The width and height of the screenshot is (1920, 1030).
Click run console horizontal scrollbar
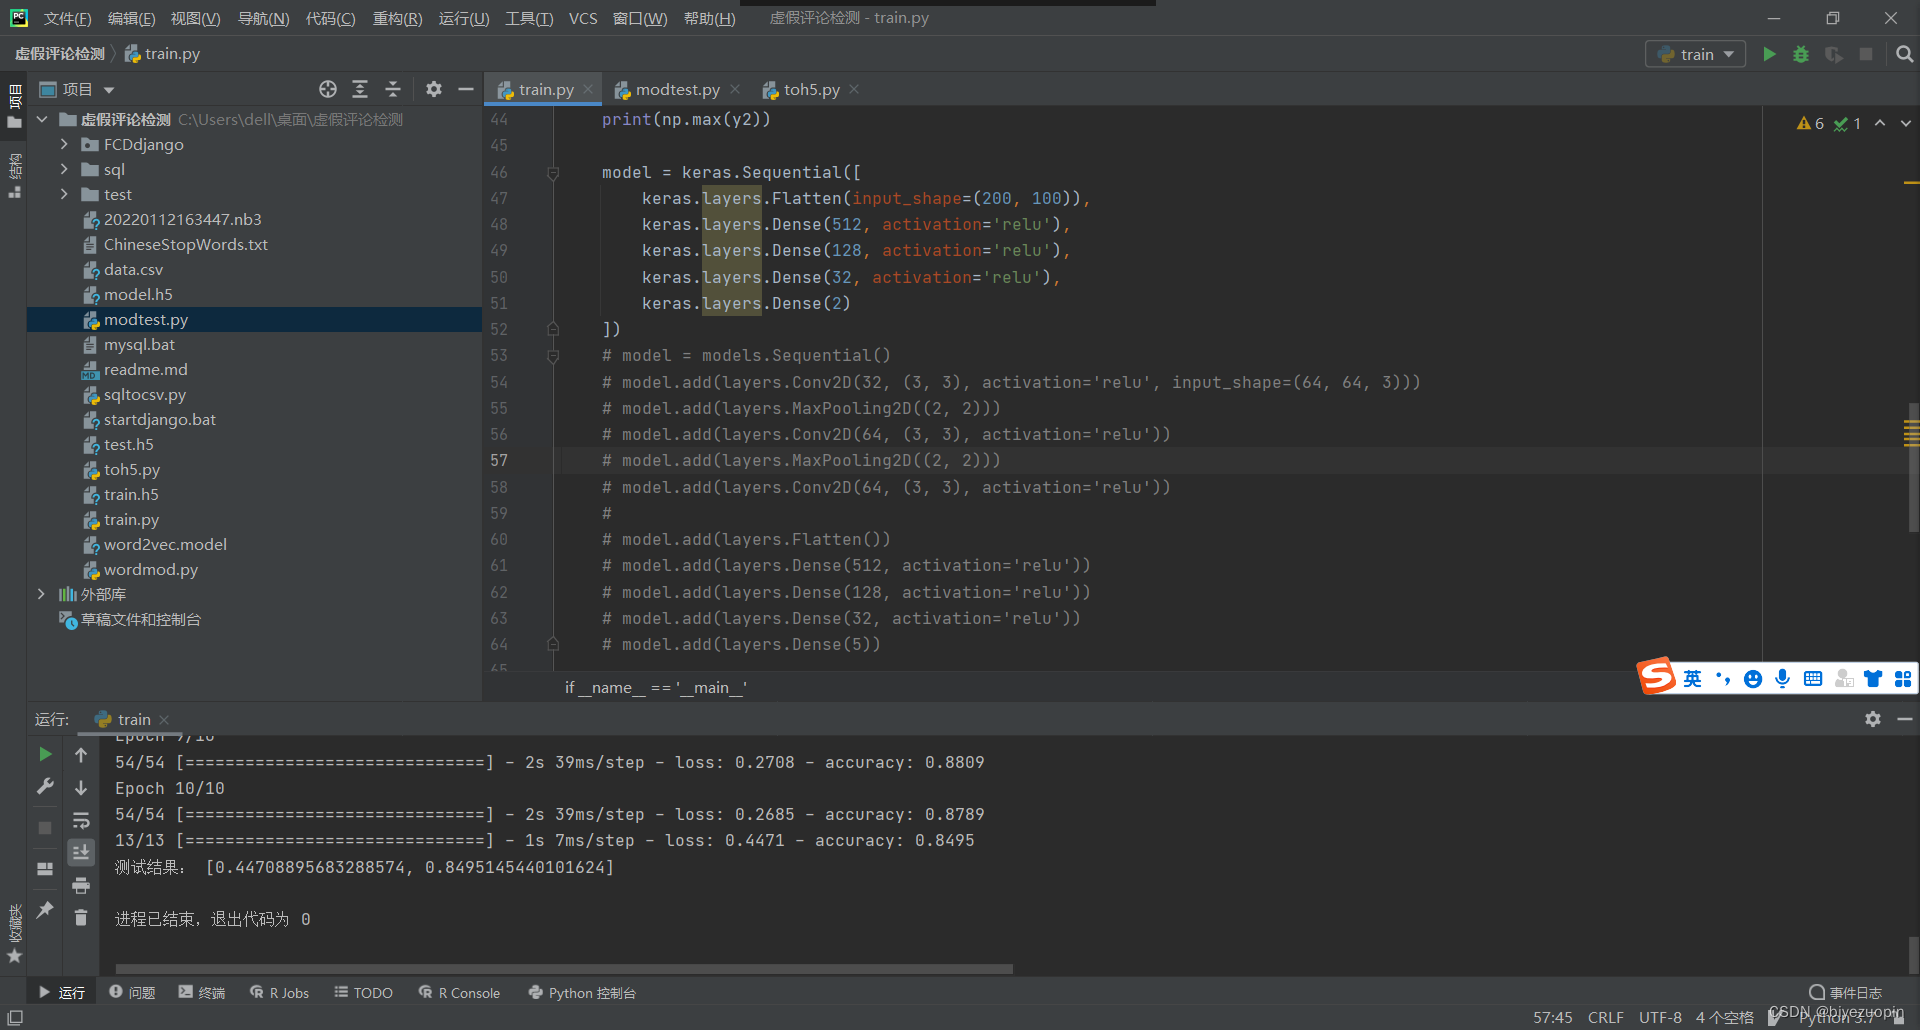tap(564, 968)
